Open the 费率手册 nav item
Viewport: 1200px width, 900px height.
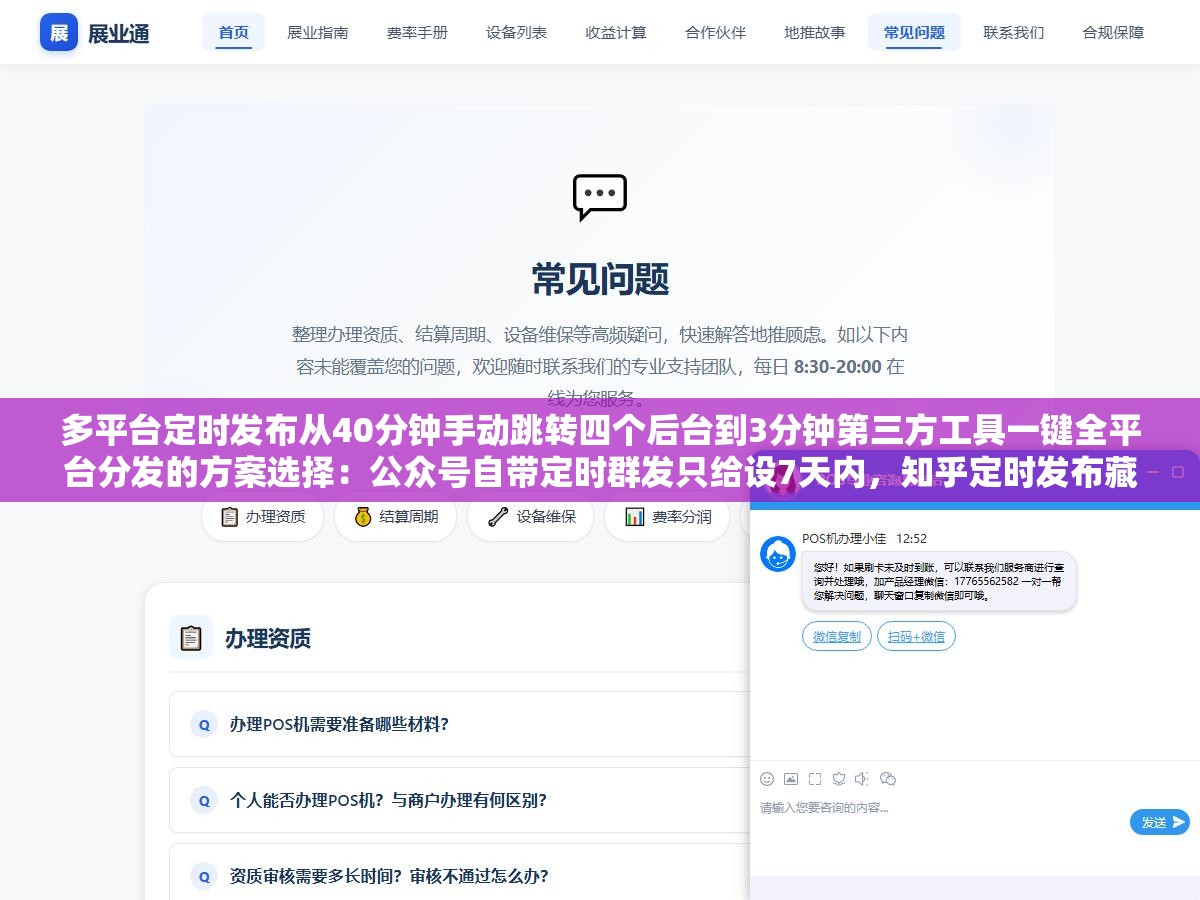[x=417, y=32]
